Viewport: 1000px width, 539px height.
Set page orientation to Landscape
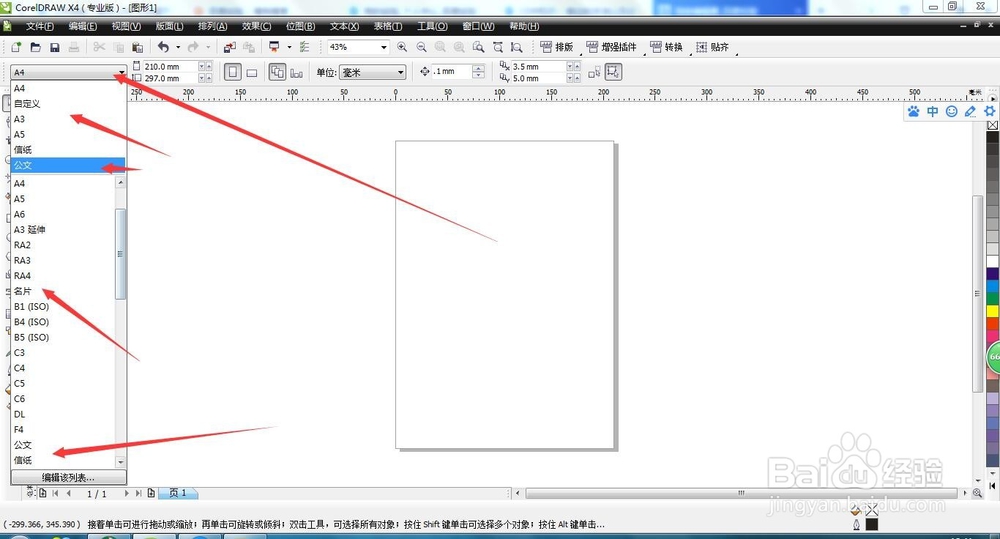252,73
